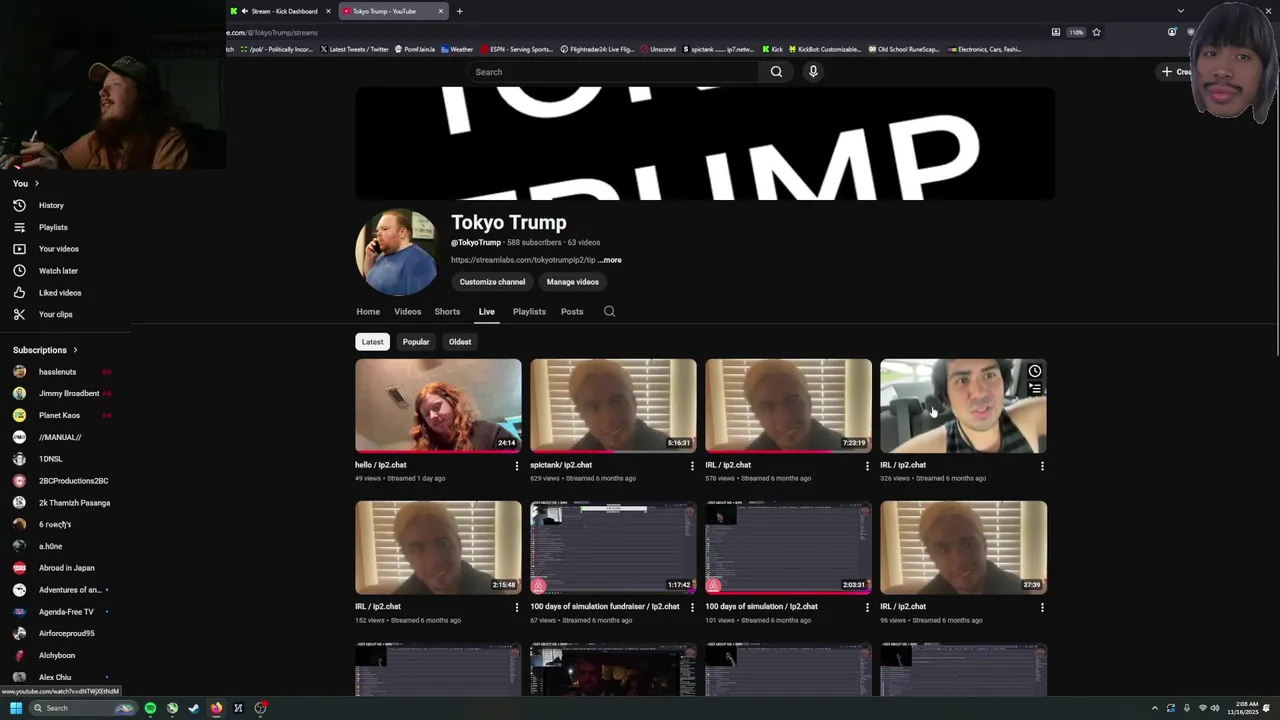Image resolution: width=1280 pixels, height=720 pixels.
Task: Click the Tokyo Trump channel avatar
Action: (x=396, y=252)
